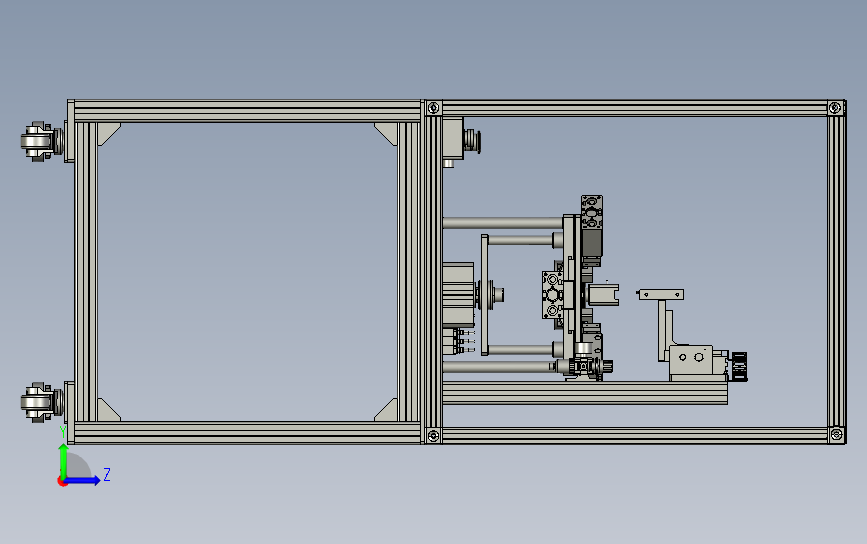Select the top horizontal extrusion of left frame
The image size is (867, 544).
click(247, 111)
